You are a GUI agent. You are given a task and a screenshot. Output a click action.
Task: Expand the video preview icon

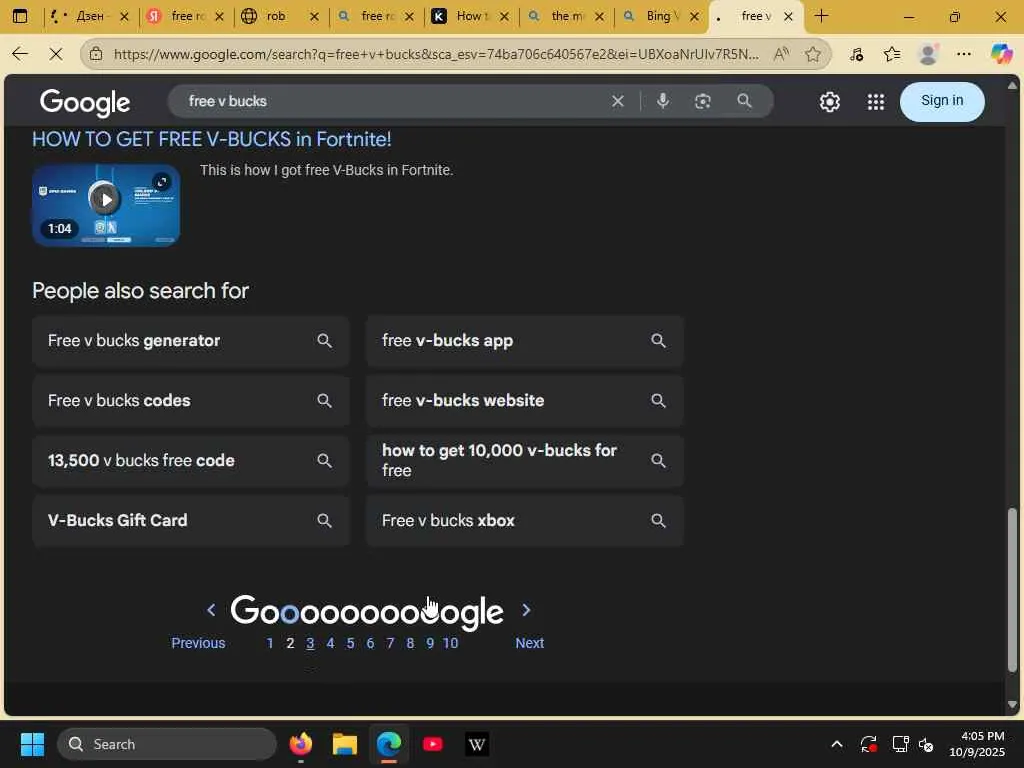click(162, 182)
